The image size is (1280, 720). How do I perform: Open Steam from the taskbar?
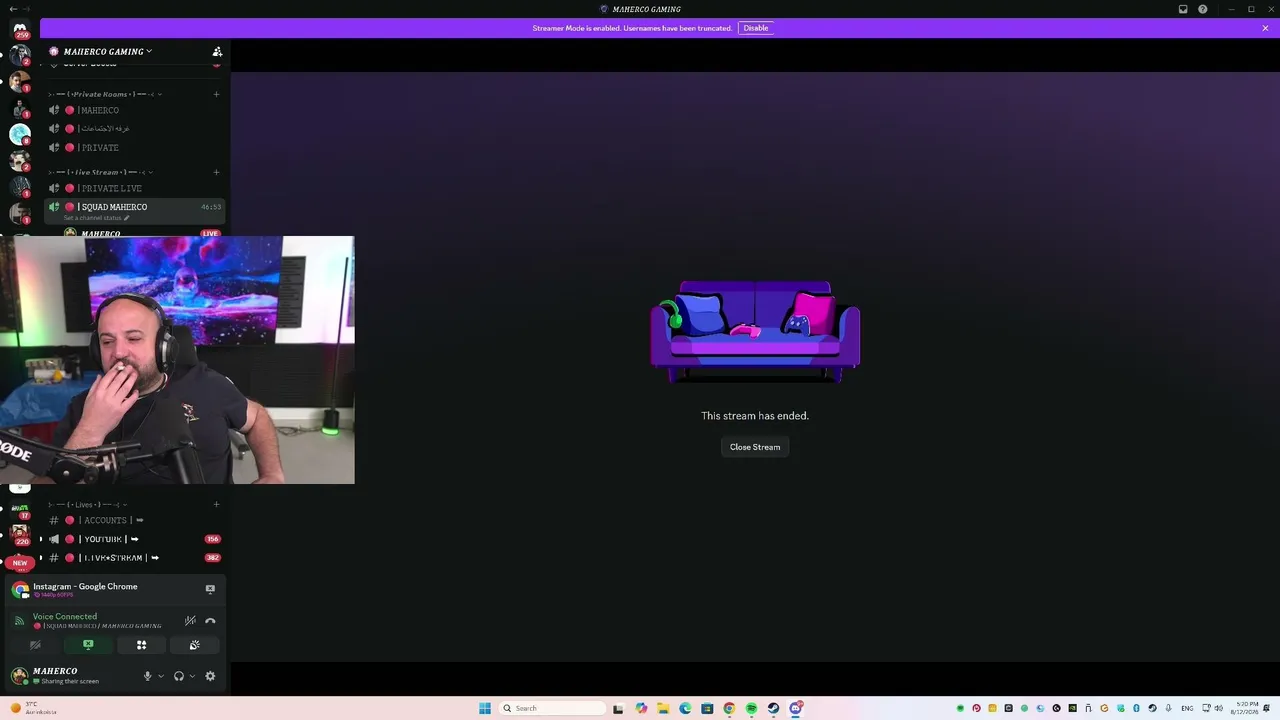[x=773, y=708]
